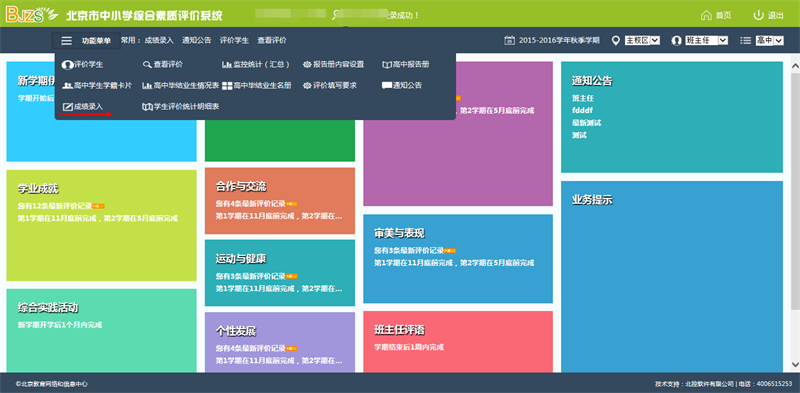Click the calendar semester icon
Viewport: 800px width, 393px height.
(509, 40)
